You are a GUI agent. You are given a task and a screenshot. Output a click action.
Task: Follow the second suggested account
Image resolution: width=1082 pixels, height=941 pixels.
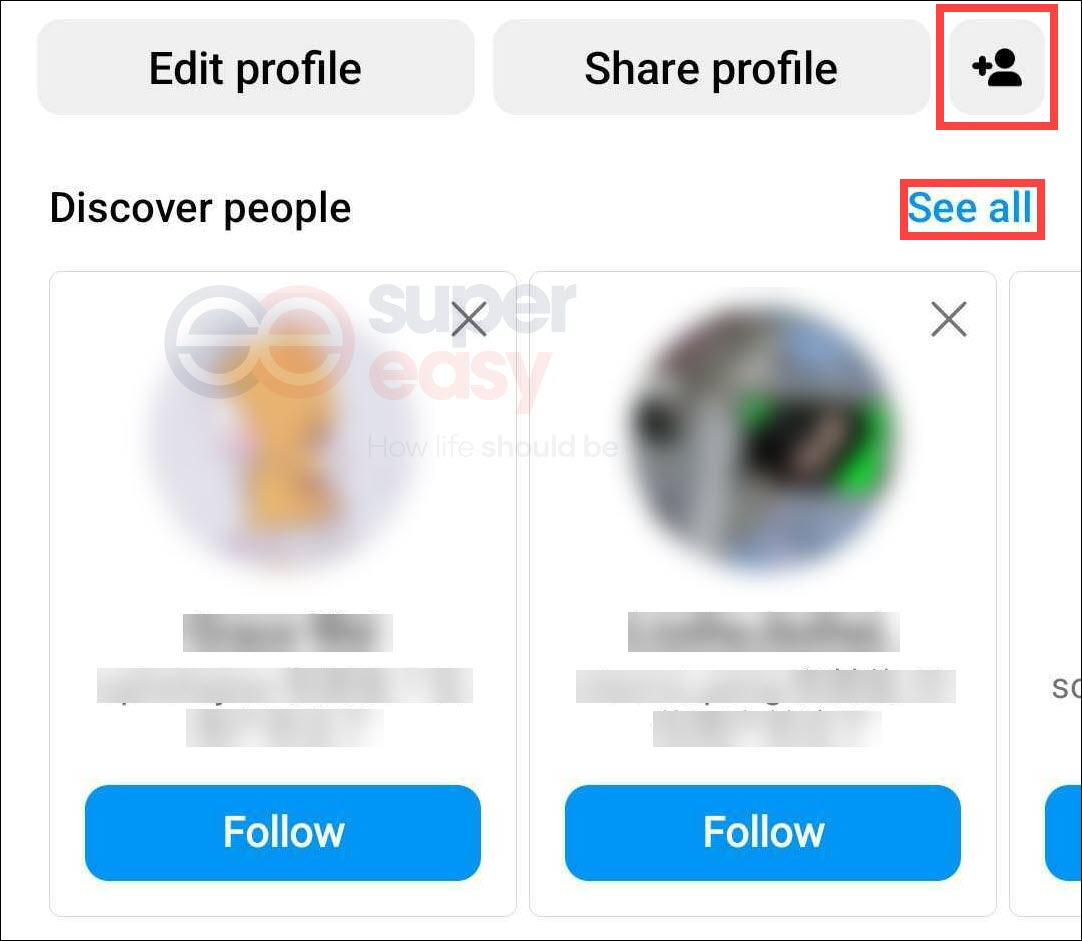coord(763,832)
